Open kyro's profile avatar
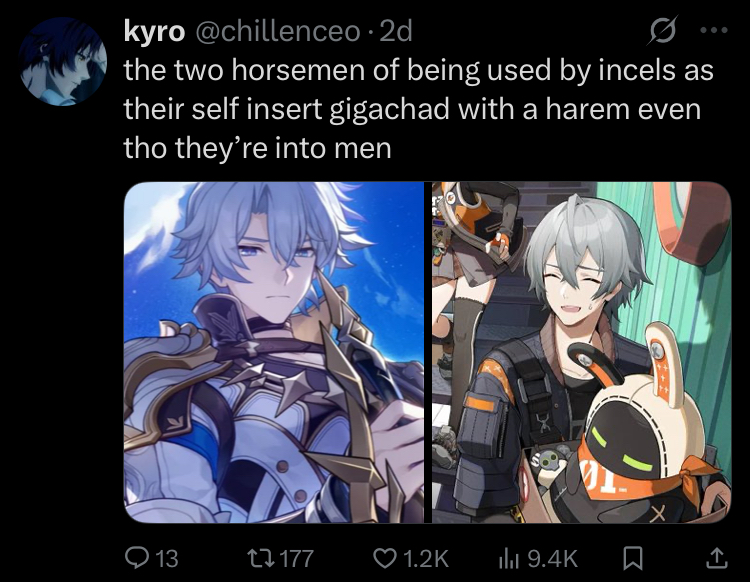750x582 pixels. [x=63, y=61]
